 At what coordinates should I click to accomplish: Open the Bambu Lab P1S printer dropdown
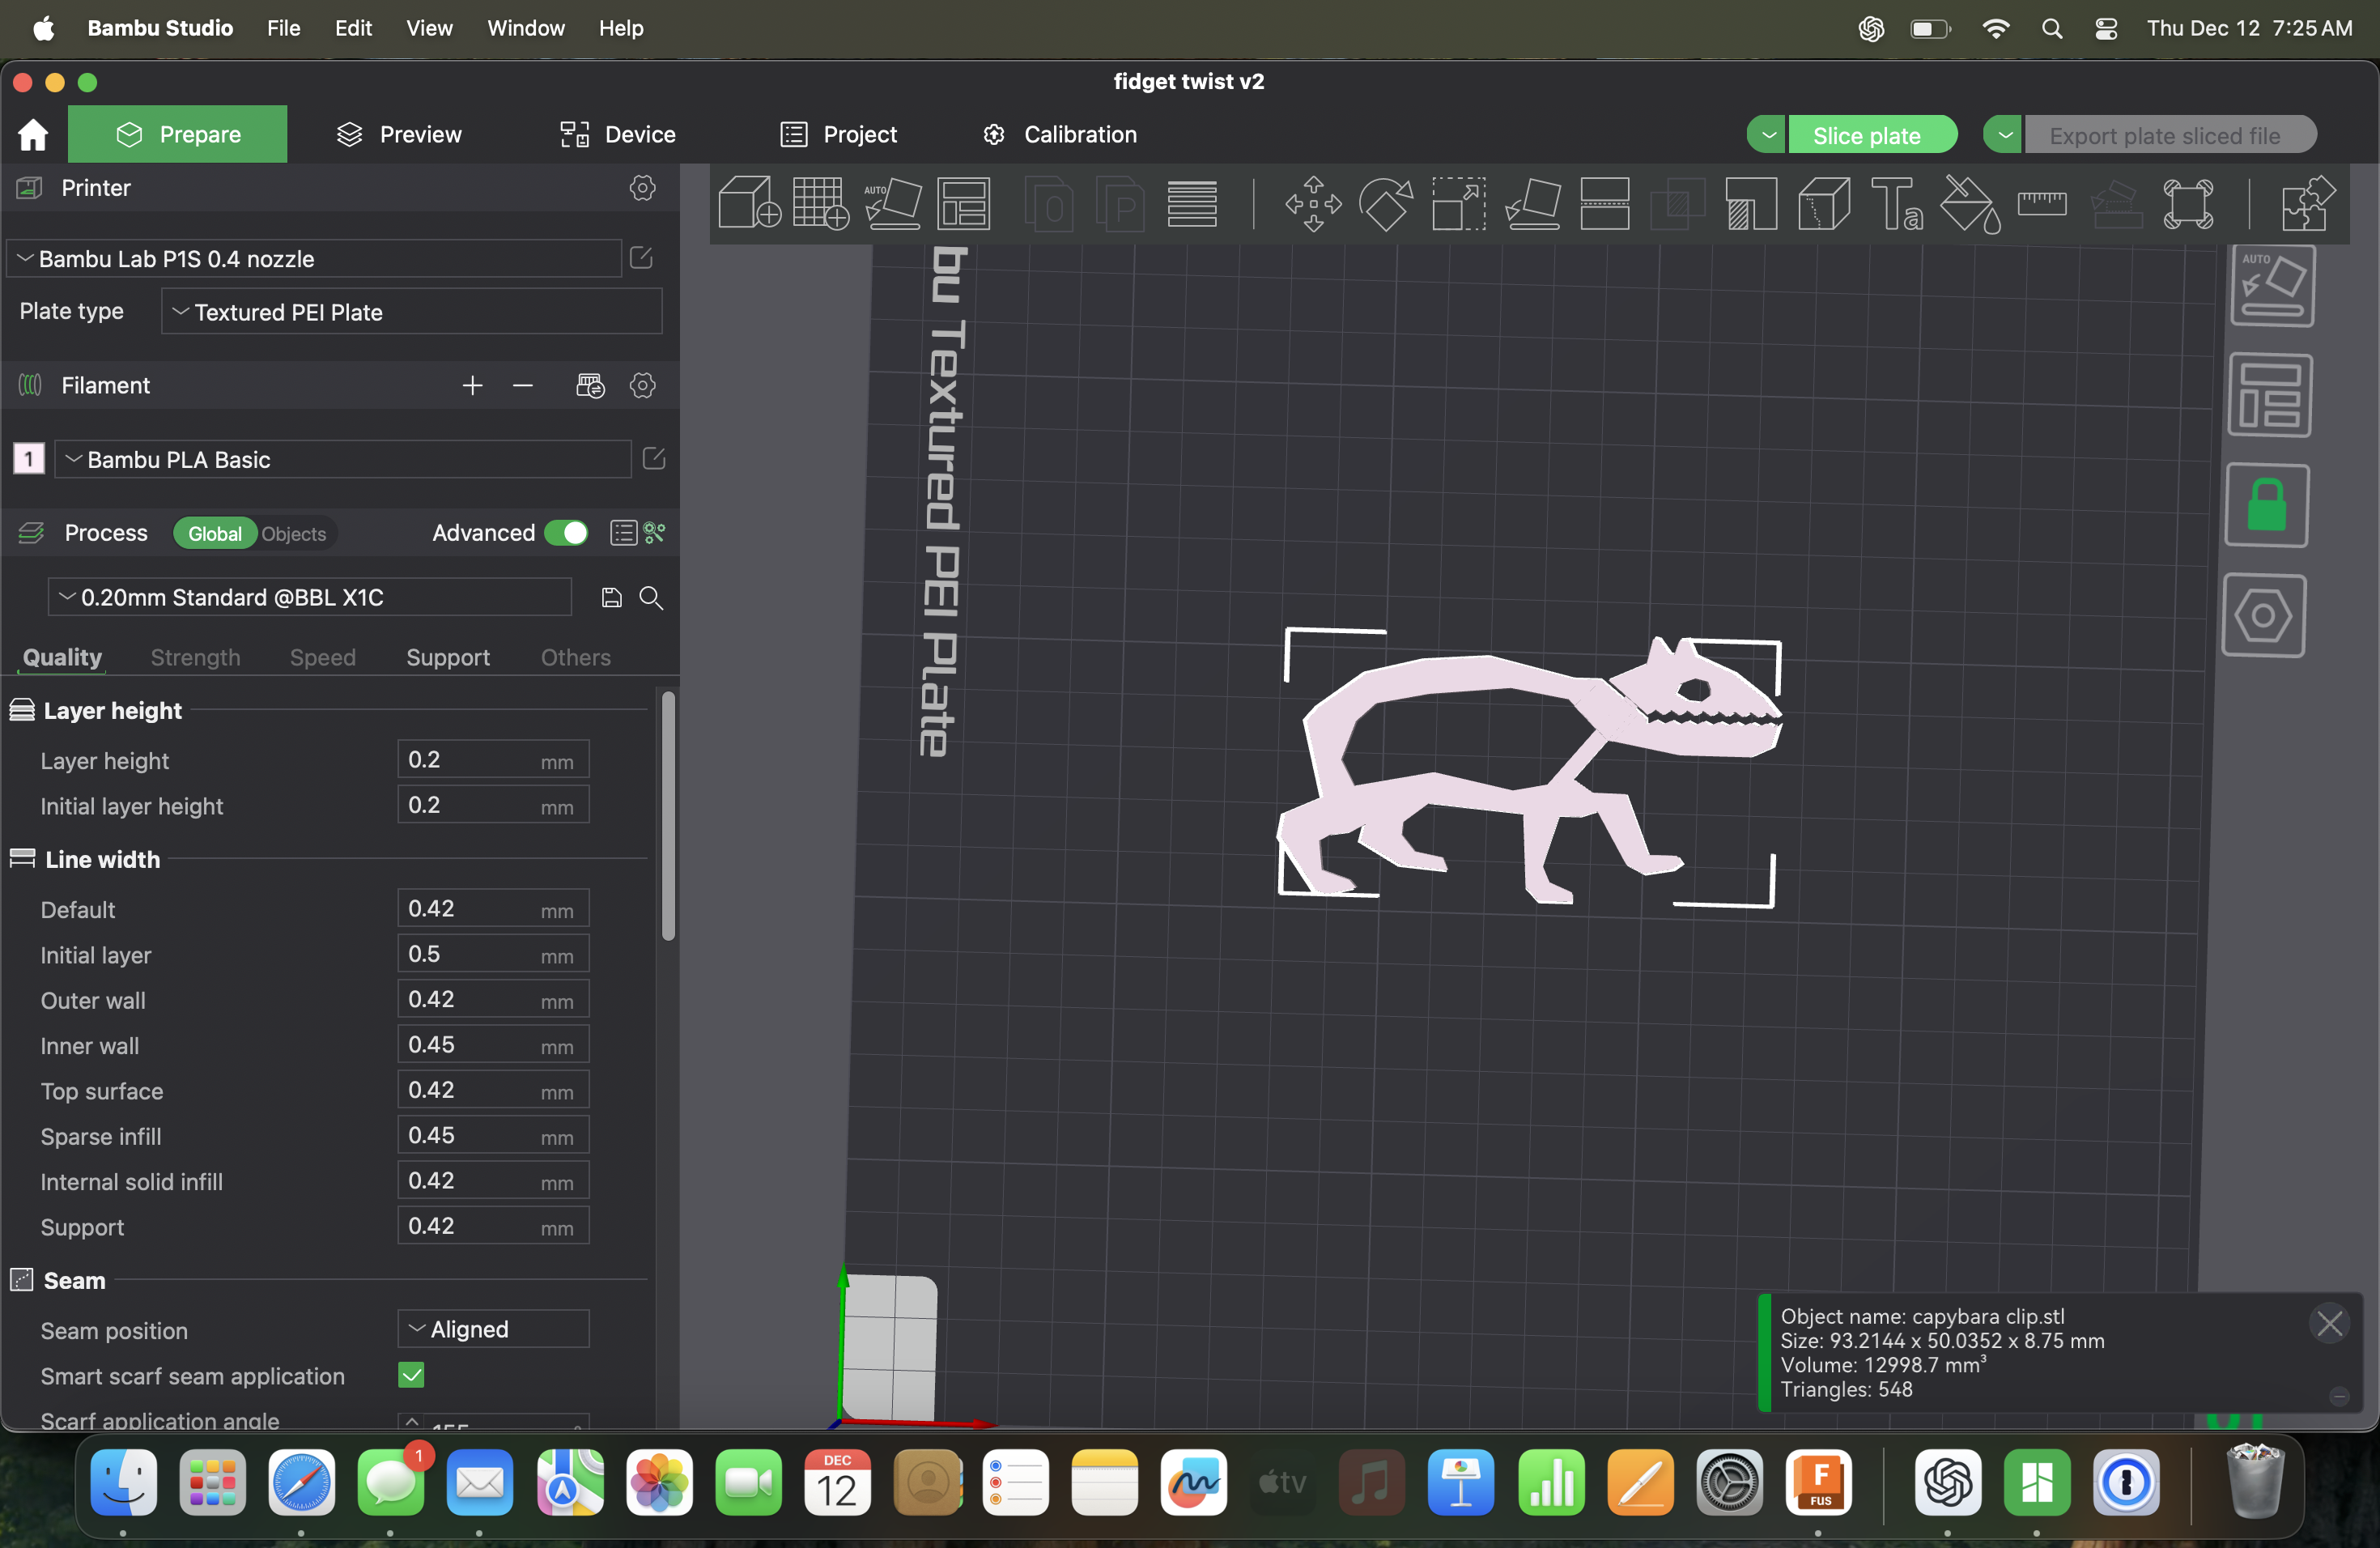pos(314,259)
